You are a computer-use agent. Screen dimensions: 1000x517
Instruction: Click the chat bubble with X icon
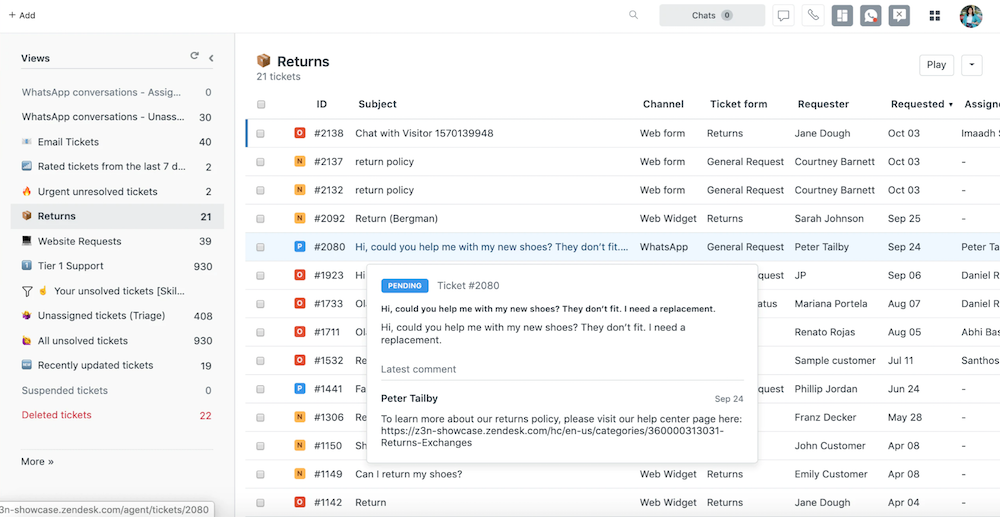(899, 15)
